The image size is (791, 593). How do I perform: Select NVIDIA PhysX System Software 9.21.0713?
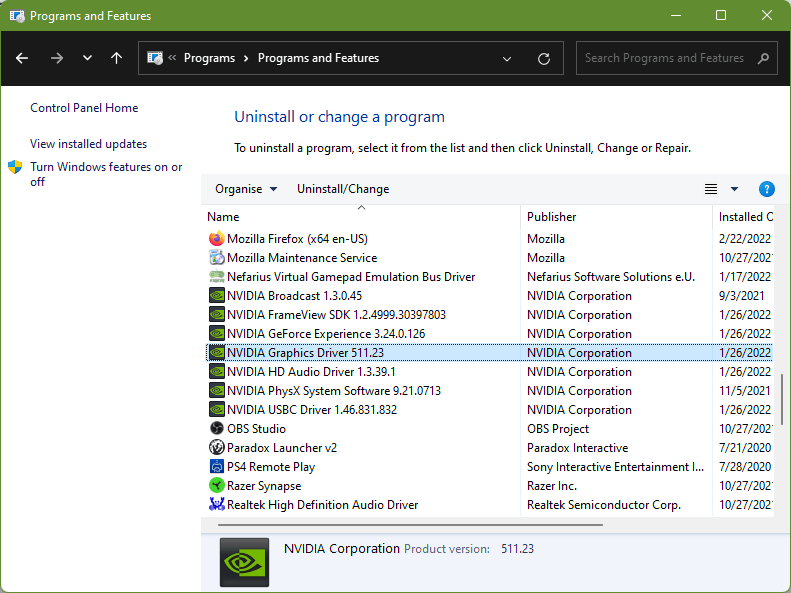click(x=334, y=391)
